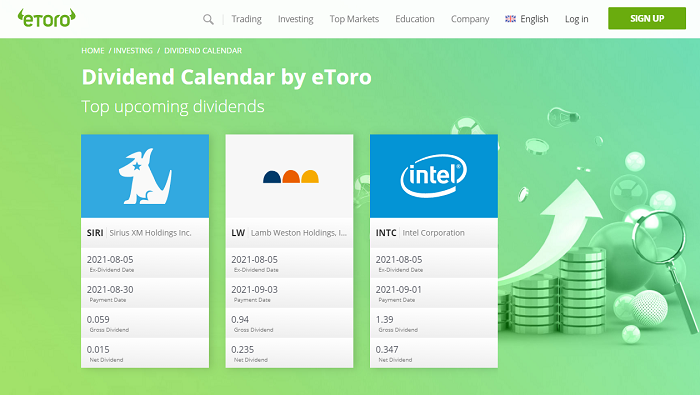Click Top upcoming dividends subtitle
Screen dimensions: 700x395
173,107
